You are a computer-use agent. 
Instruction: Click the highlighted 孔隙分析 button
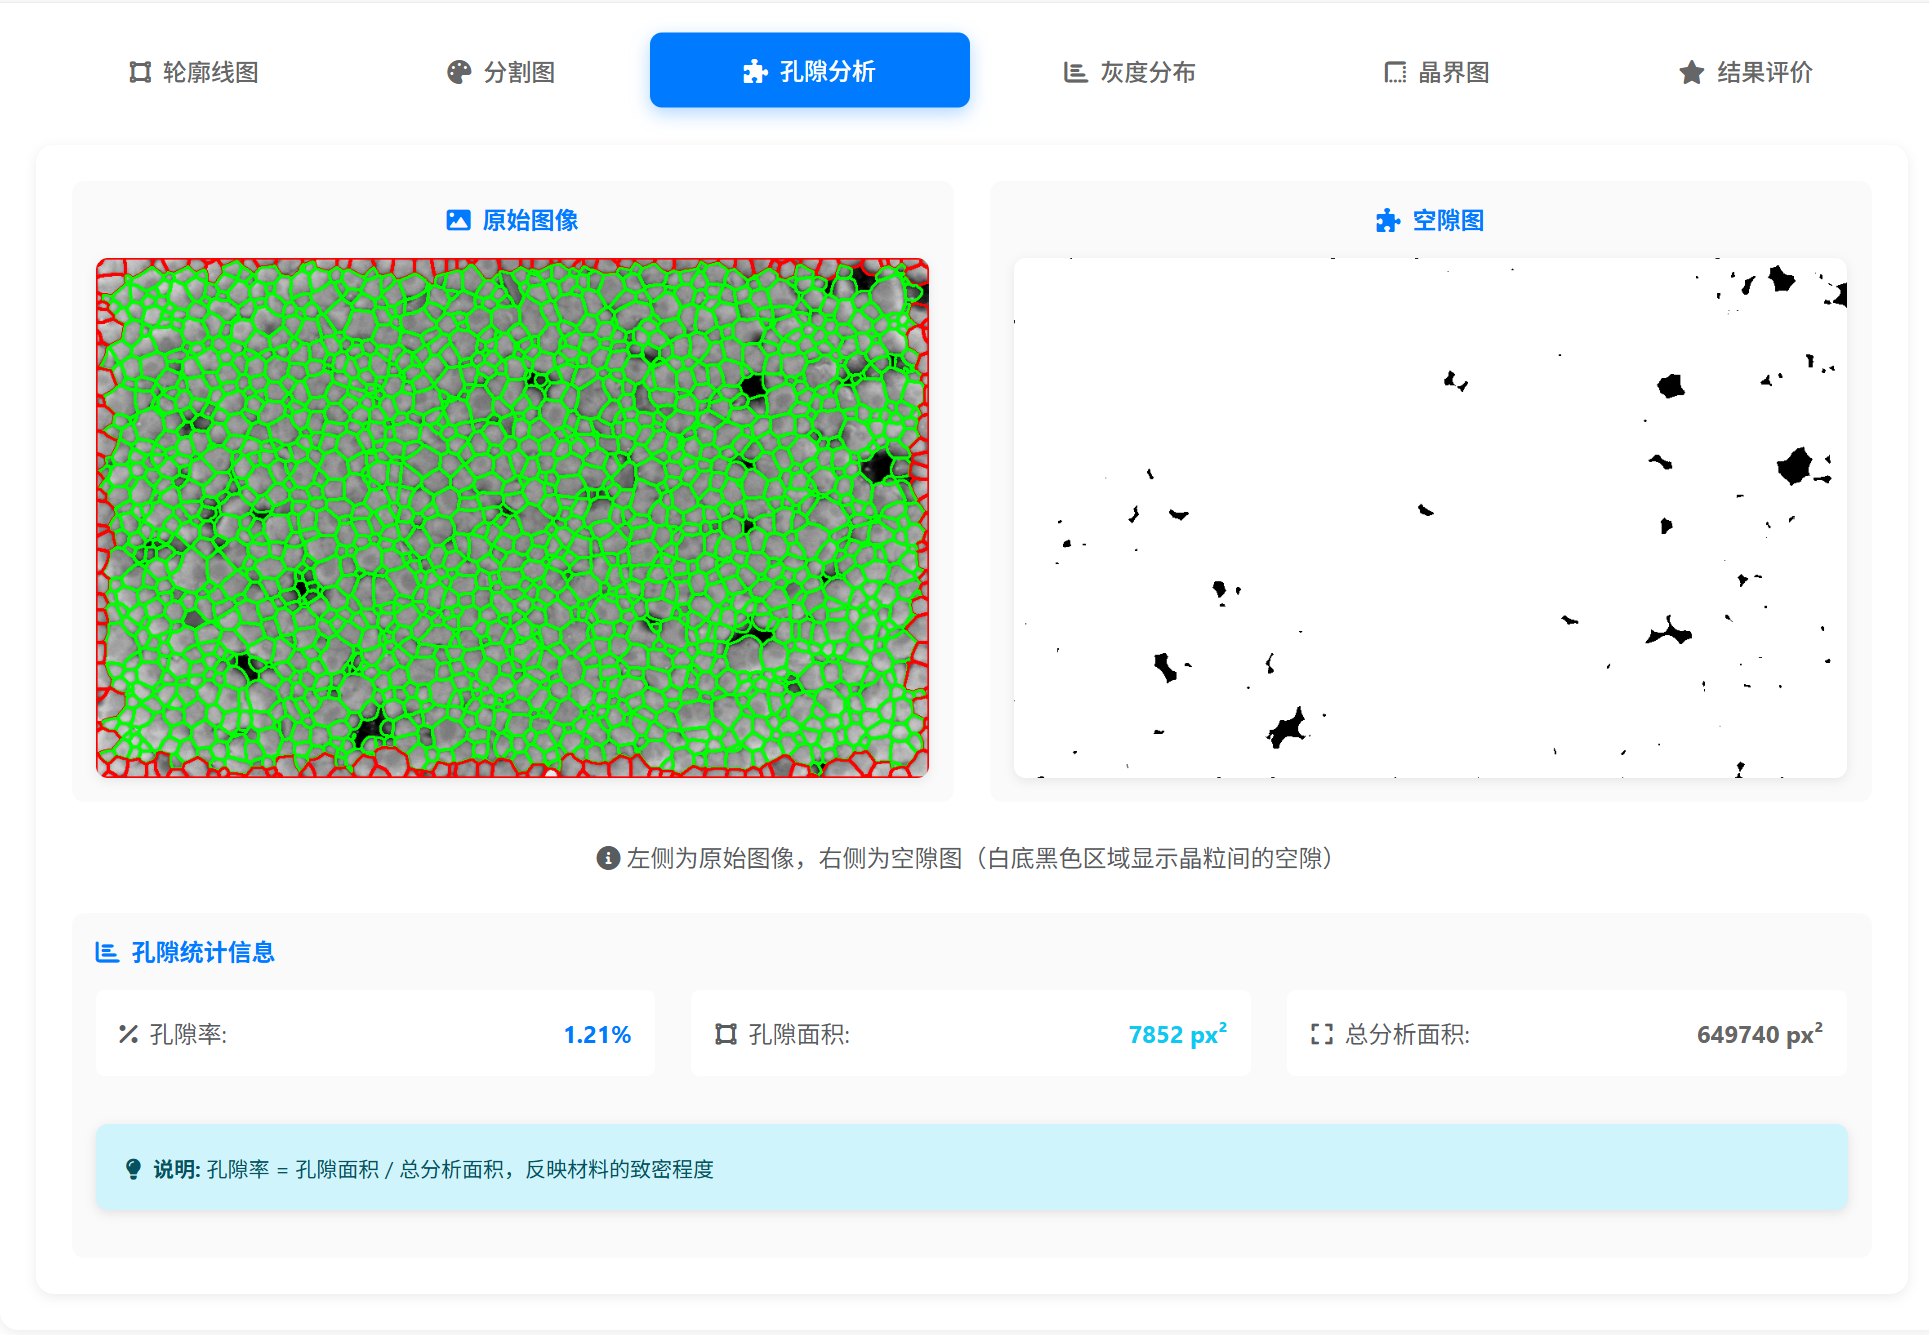click(x=809, y=70)
